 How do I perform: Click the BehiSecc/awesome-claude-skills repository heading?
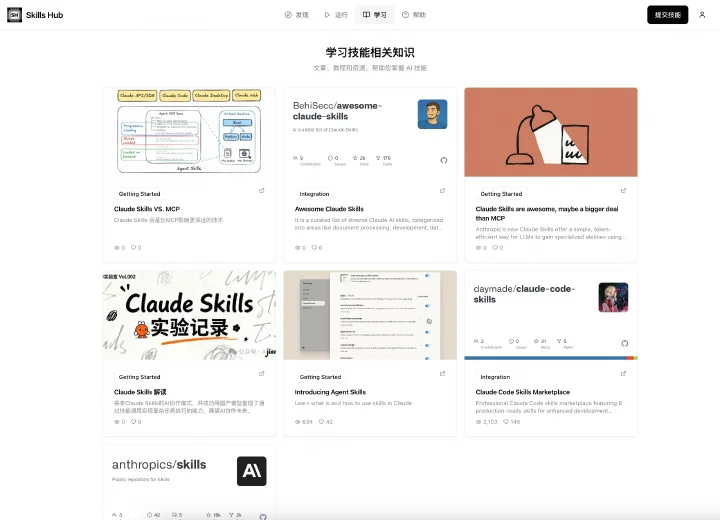tap(338, 111)
